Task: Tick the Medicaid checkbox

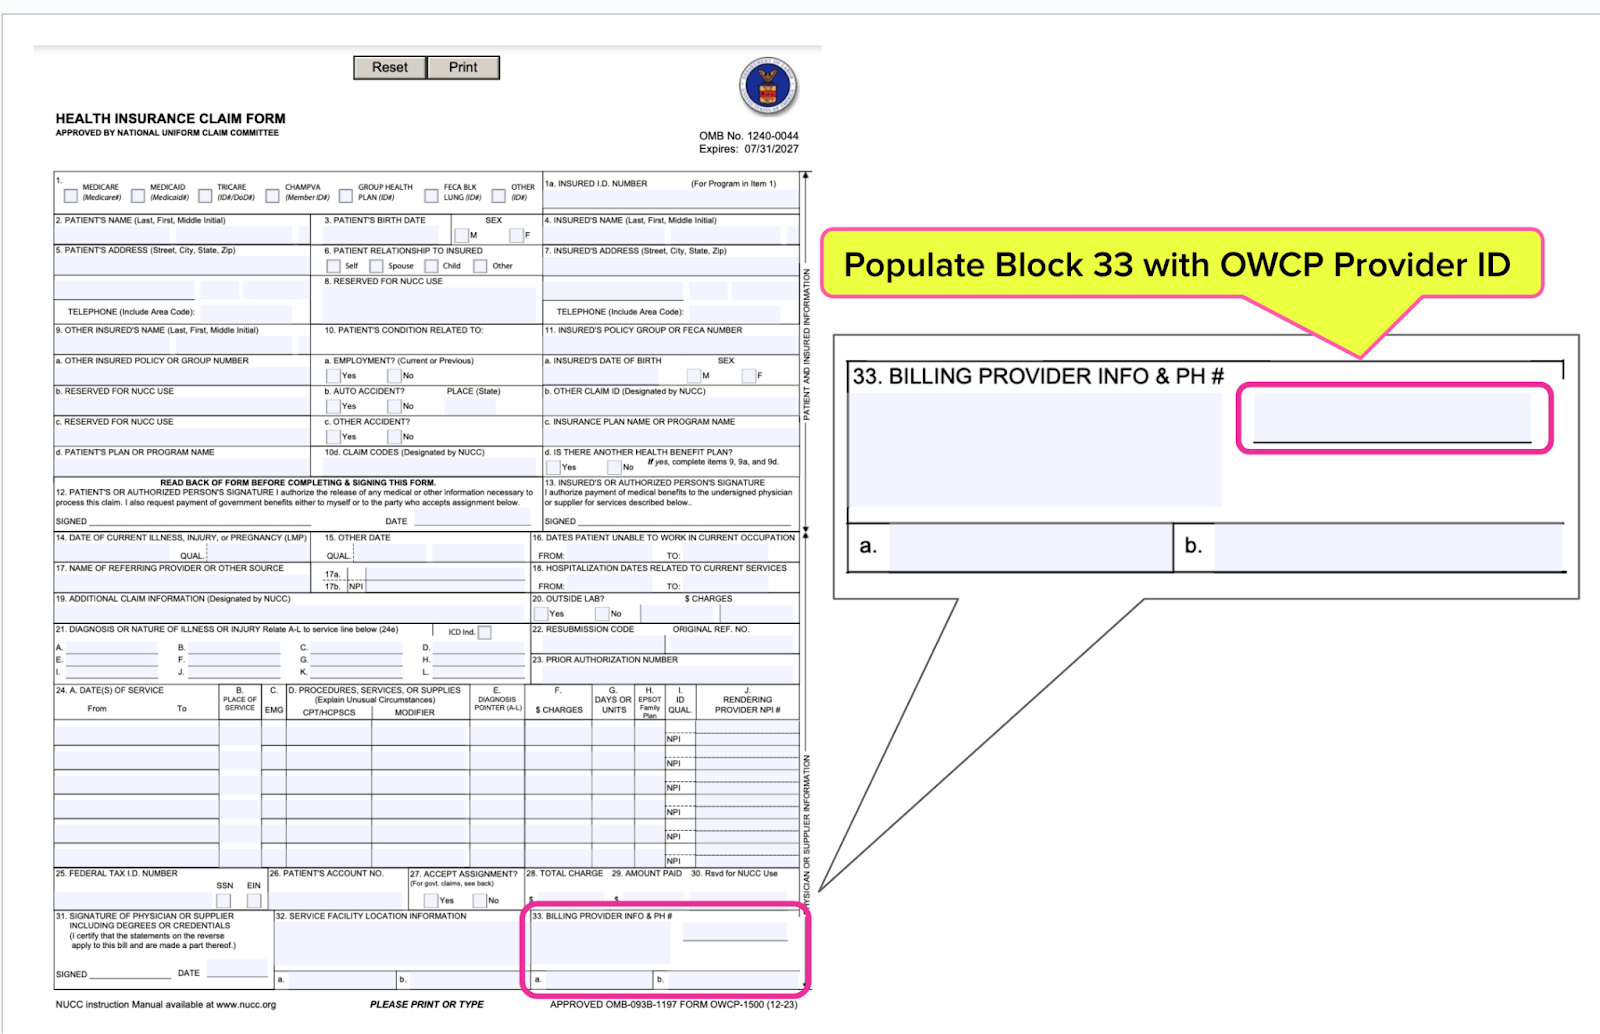Action: pos(139,196)
